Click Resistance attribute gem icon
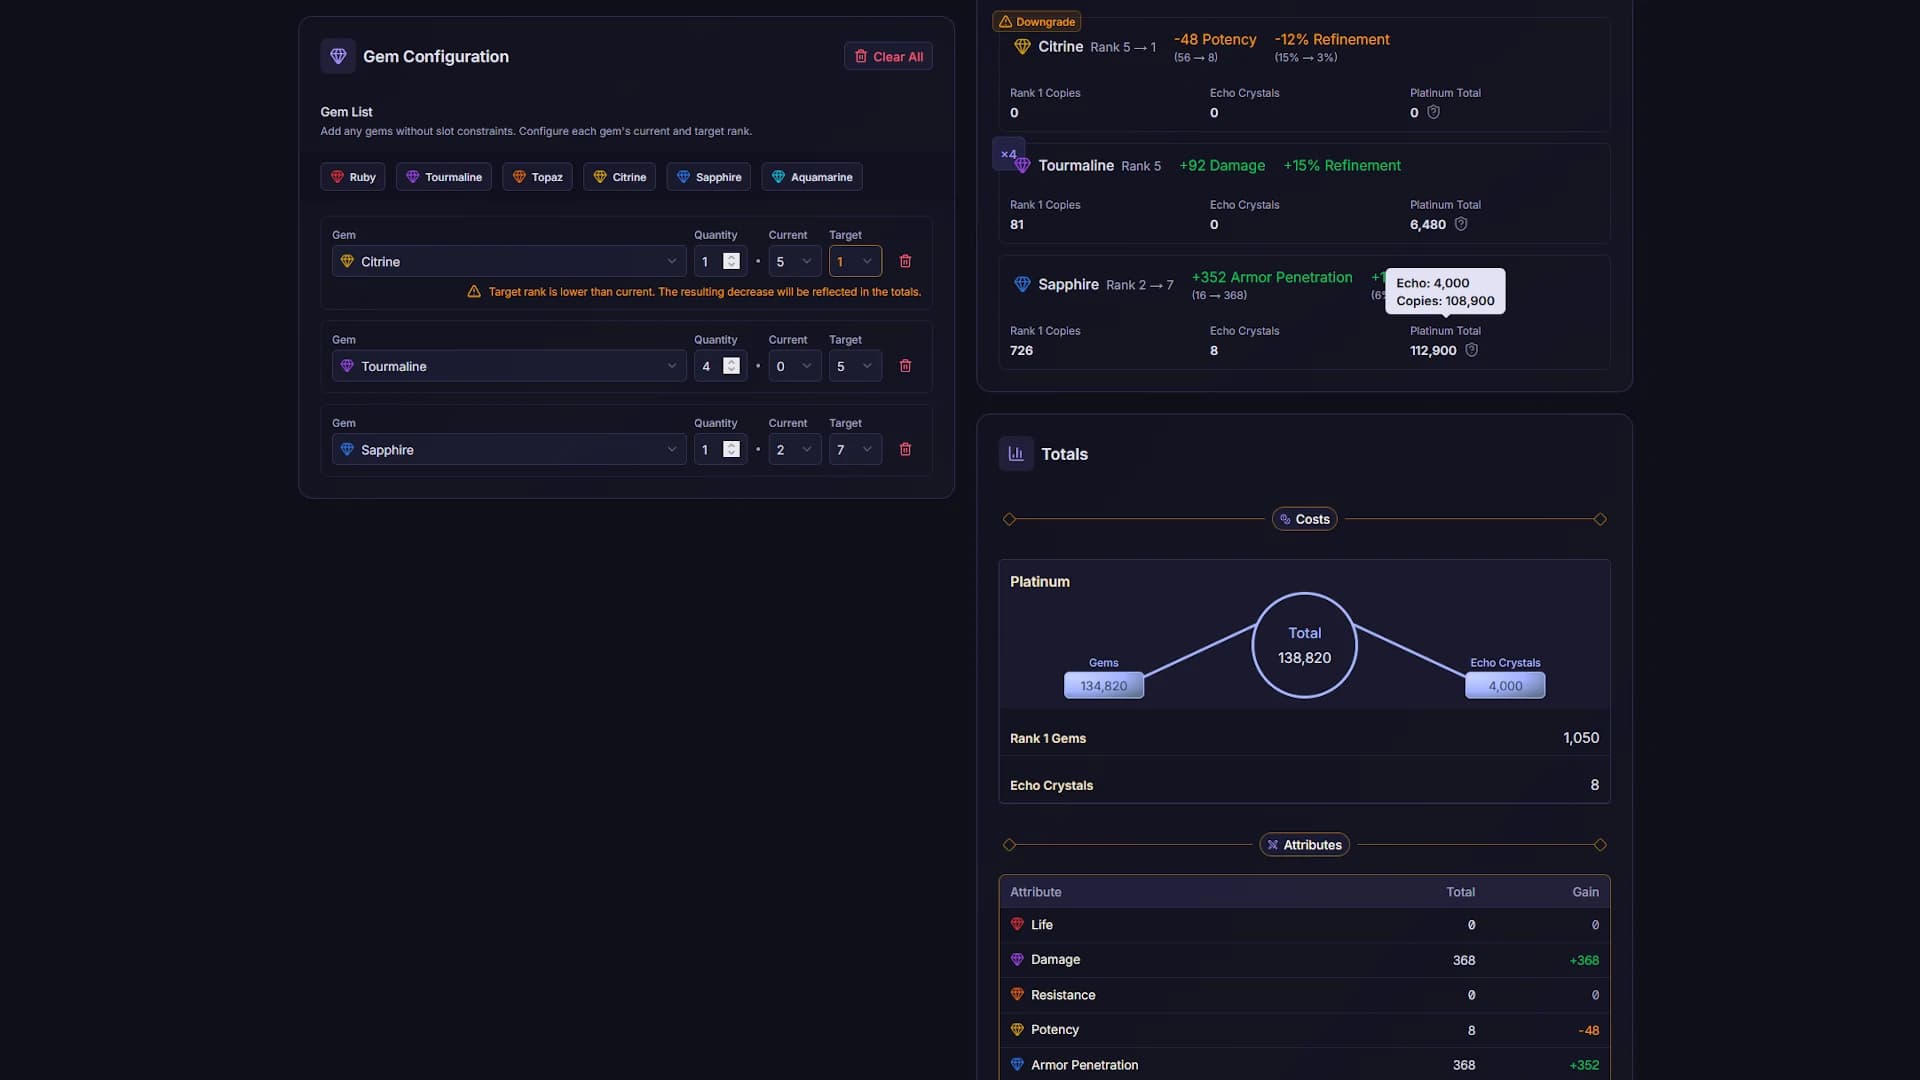The height and width of the screenshot is (1080, 1920). [1017, 995]
